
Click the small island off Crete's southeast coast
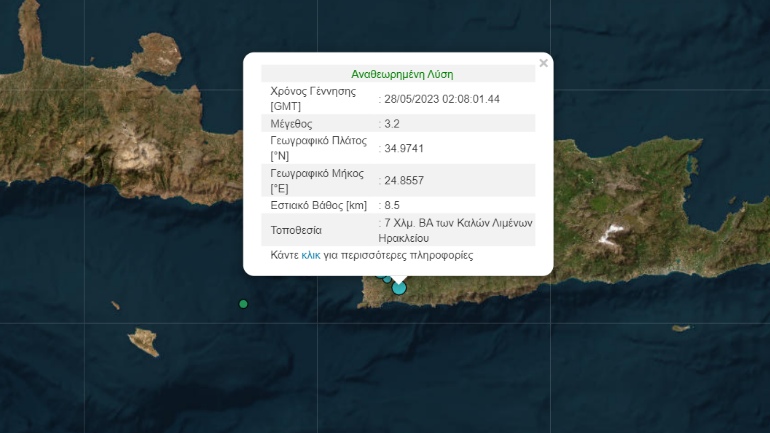(680, 328)
